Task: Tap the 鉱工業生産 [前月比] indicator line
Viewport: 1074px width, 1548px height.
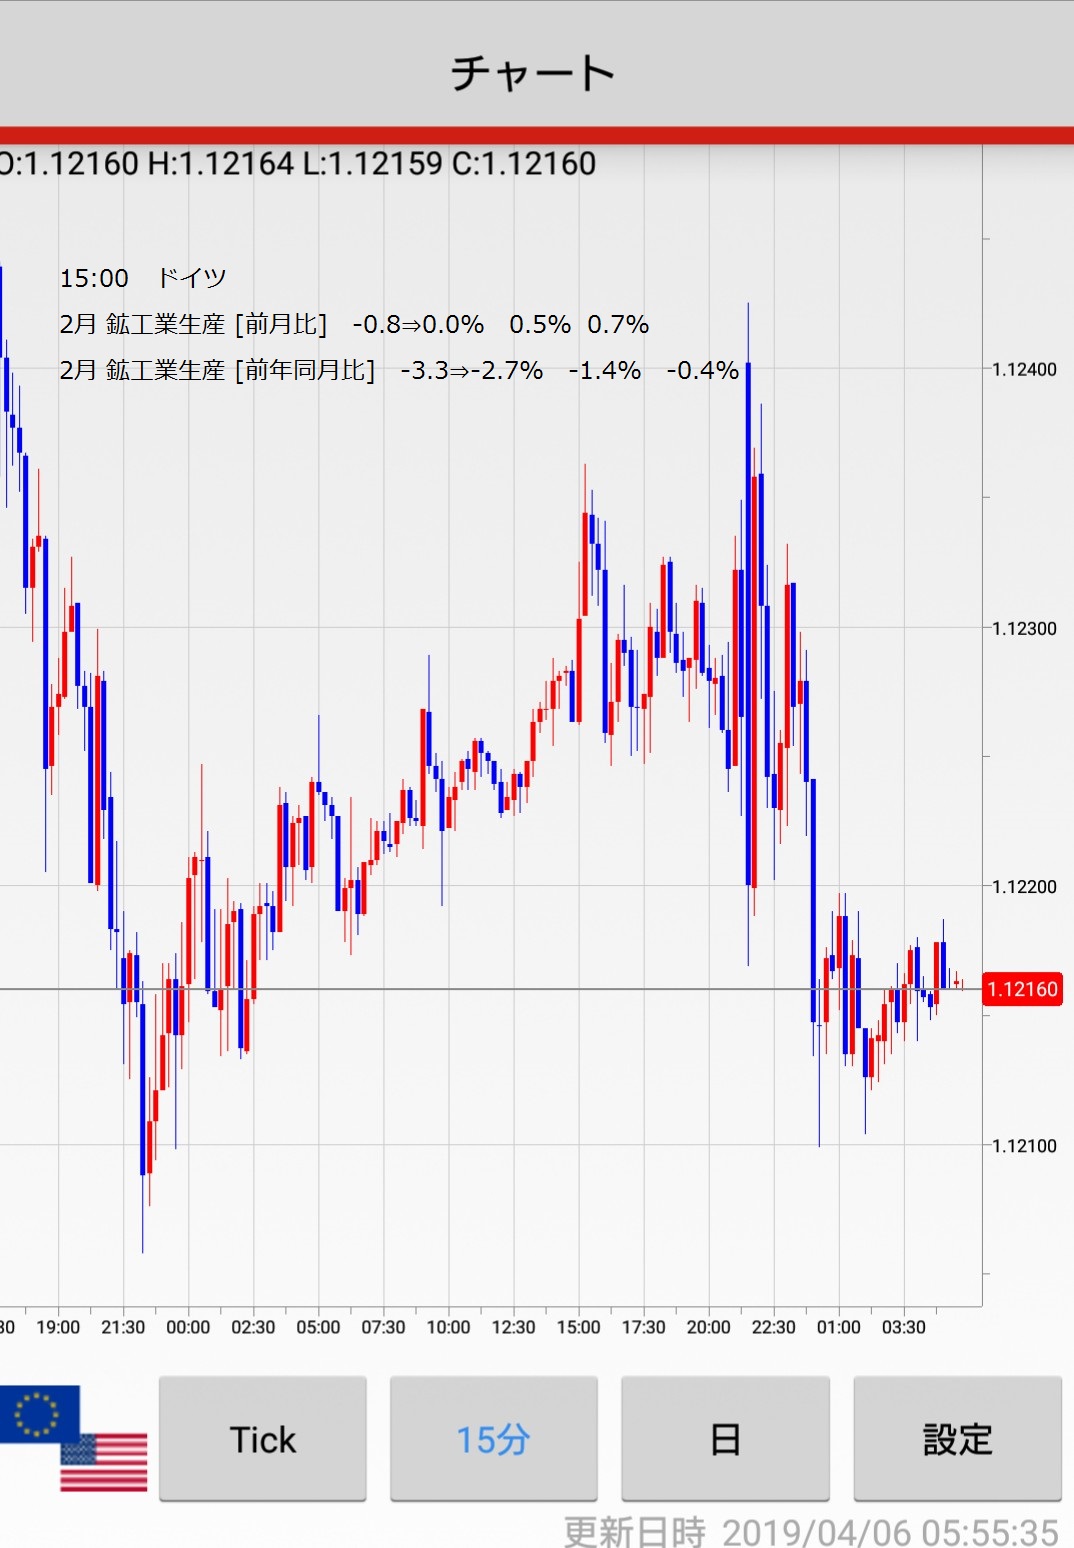Action: [354, 324]
